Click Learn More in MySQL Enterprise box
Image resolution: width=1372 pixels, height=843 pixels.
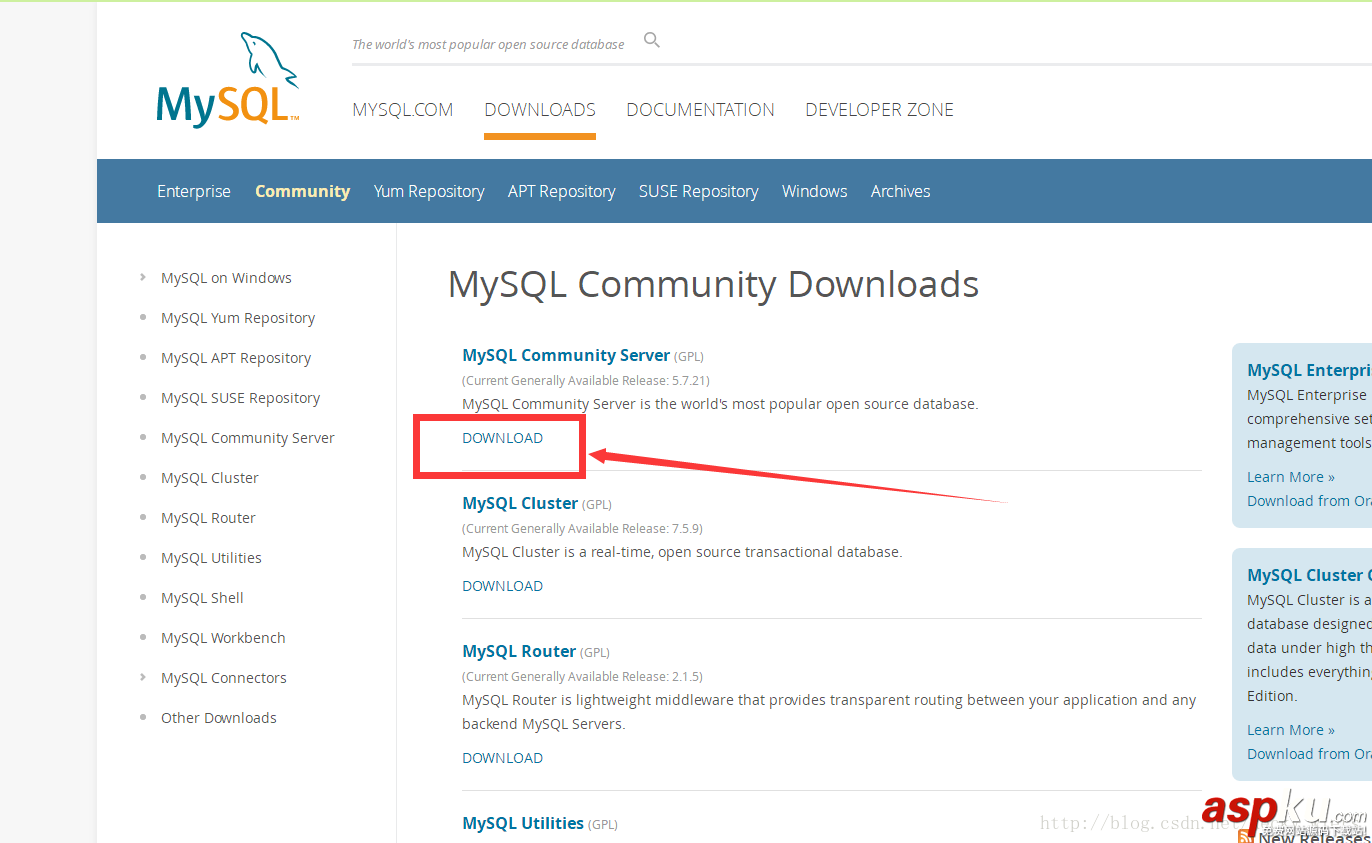1291,477
